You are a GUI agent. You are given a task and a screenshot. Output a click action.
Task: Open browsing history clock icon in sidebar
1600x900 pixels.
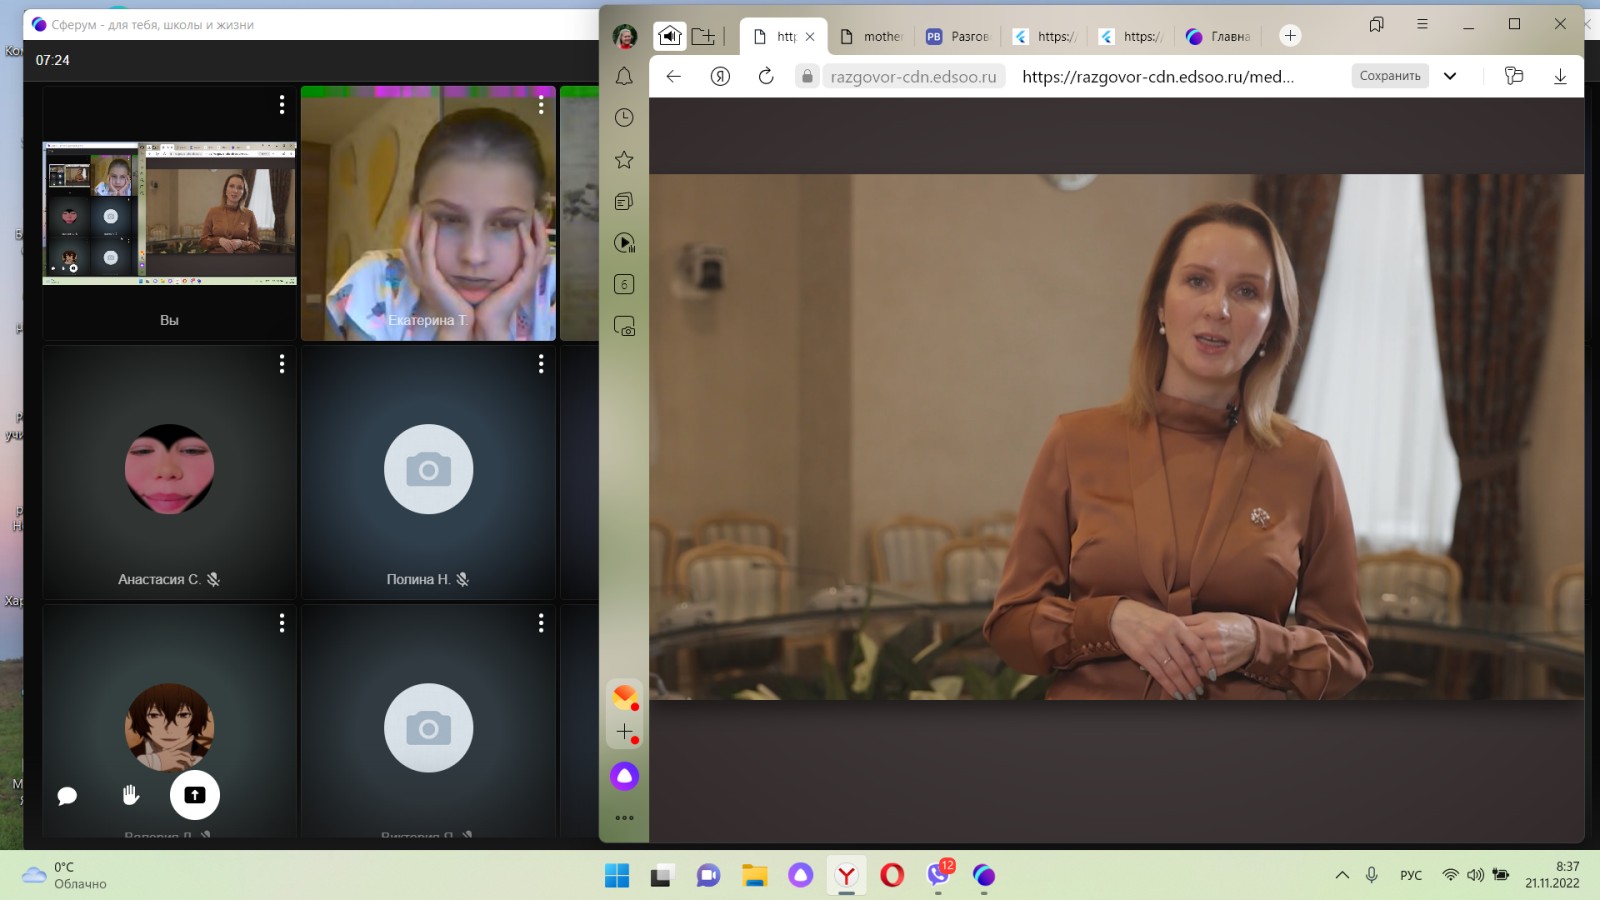624,118
